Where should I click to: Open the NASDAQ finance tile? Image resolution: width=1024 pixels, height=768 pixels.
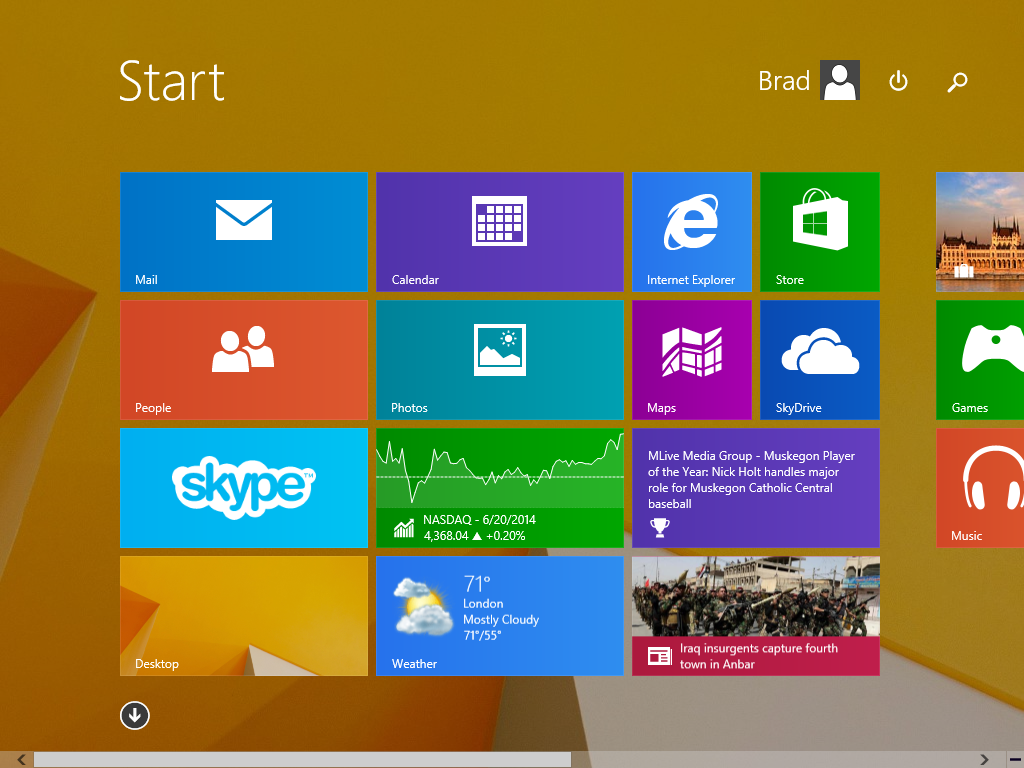pyautogui.click(x=500, y=488)
